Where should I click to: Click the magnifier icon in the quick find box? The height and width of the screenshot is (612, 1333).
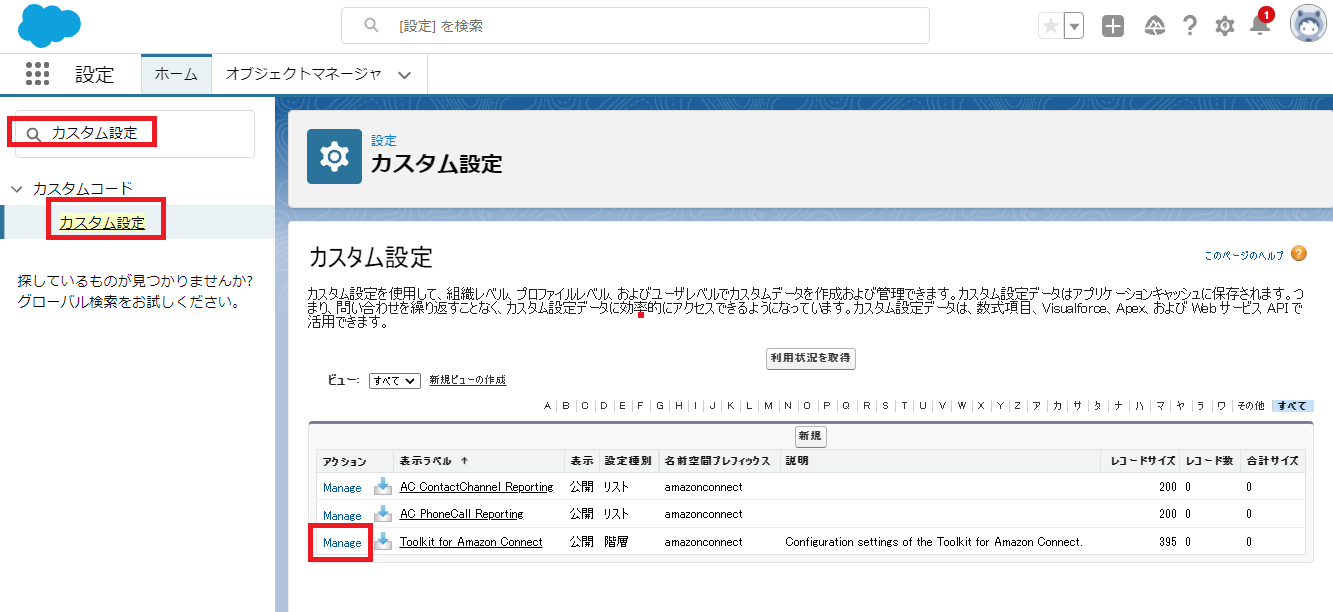click(34, 134)
